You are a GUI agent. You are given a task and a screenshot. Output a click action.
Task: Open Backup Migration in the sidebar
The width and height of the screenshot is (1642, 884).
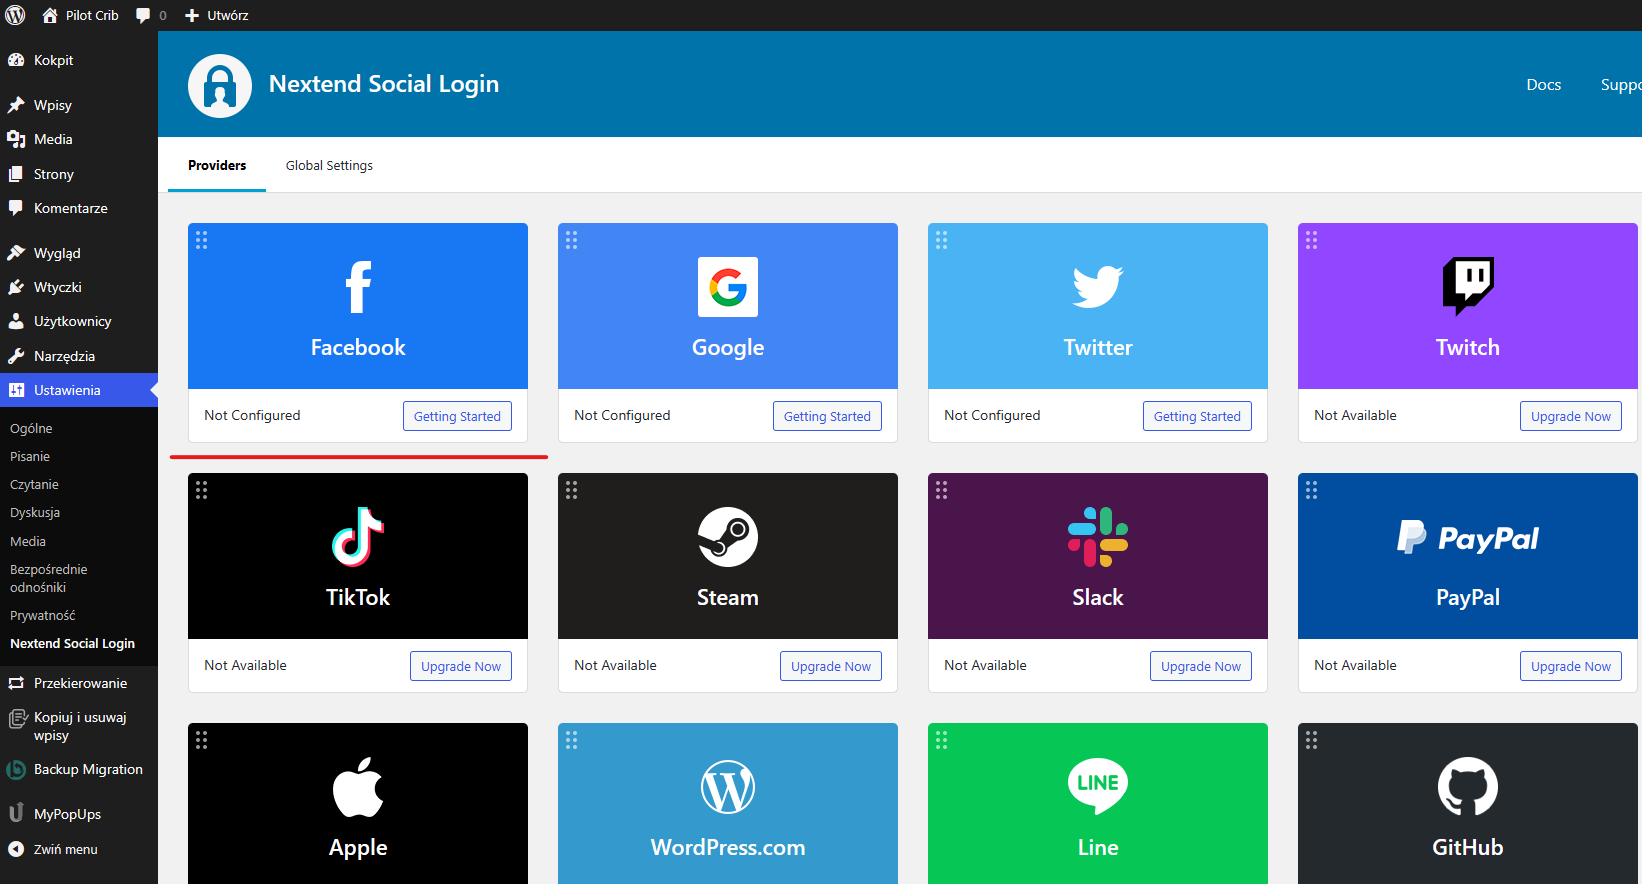(x=79, y=769)
